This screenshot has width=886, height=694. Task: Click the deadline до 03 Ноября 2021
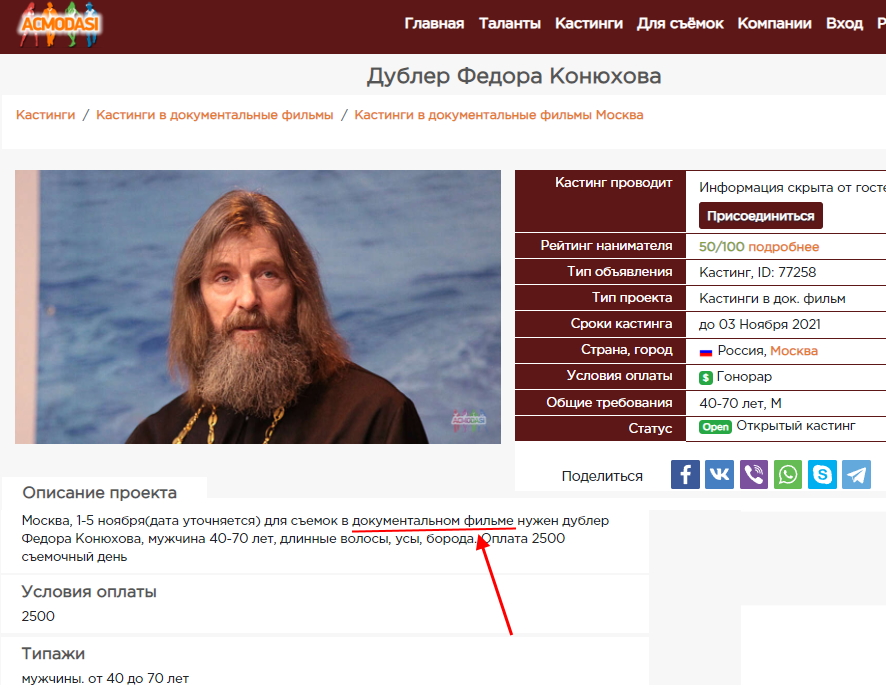coord(760,324)
